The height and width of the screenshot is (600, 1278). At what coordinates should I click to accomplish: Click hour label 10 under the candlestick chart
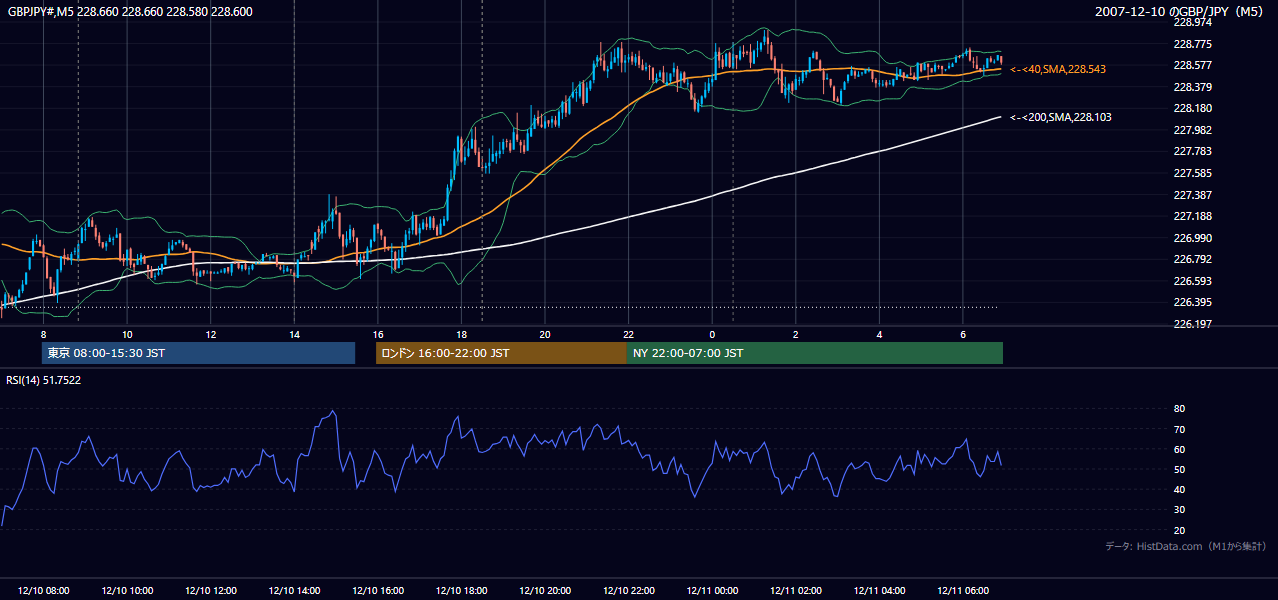point(127,333)
